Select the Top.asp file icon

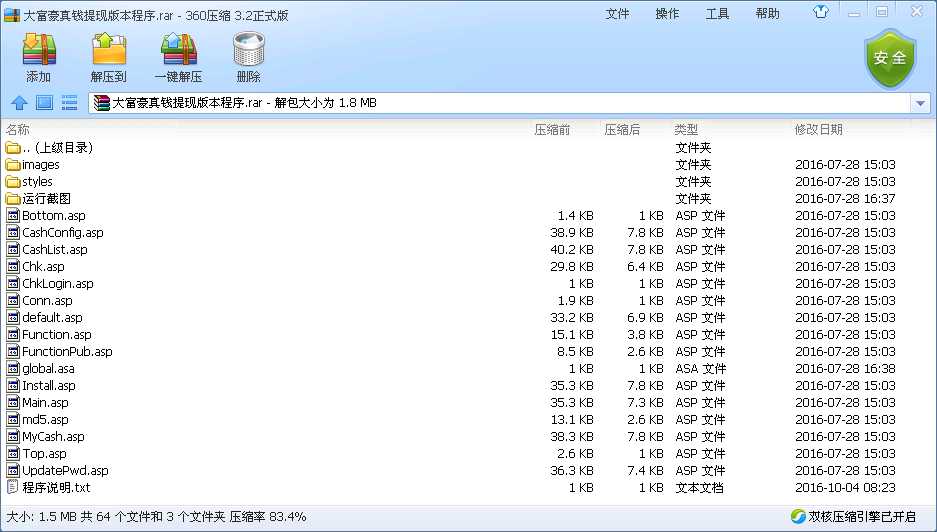click(13, 454)
